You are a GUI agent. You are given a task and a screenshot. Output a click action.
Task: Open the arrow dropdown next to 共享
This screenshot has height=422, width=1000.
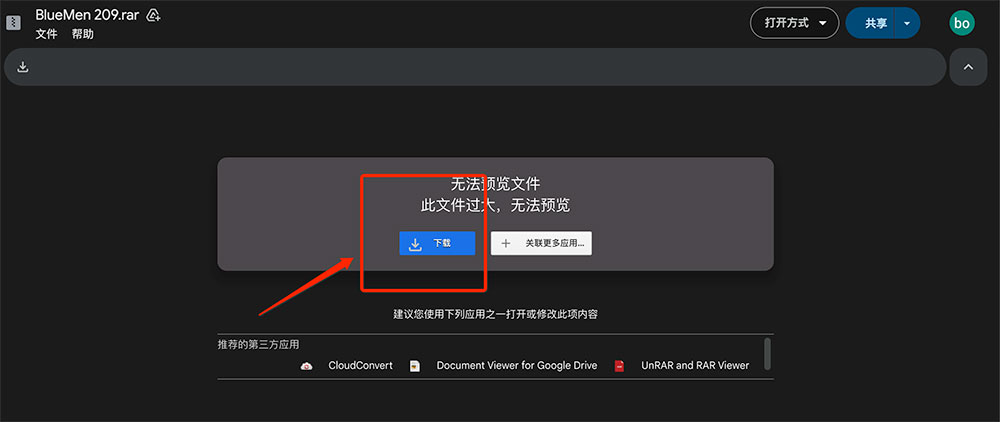907,23
